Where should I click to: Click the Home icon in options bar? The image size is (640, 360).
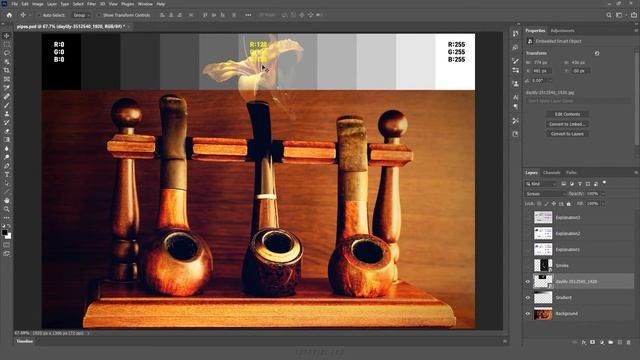(x=9, y=15)
